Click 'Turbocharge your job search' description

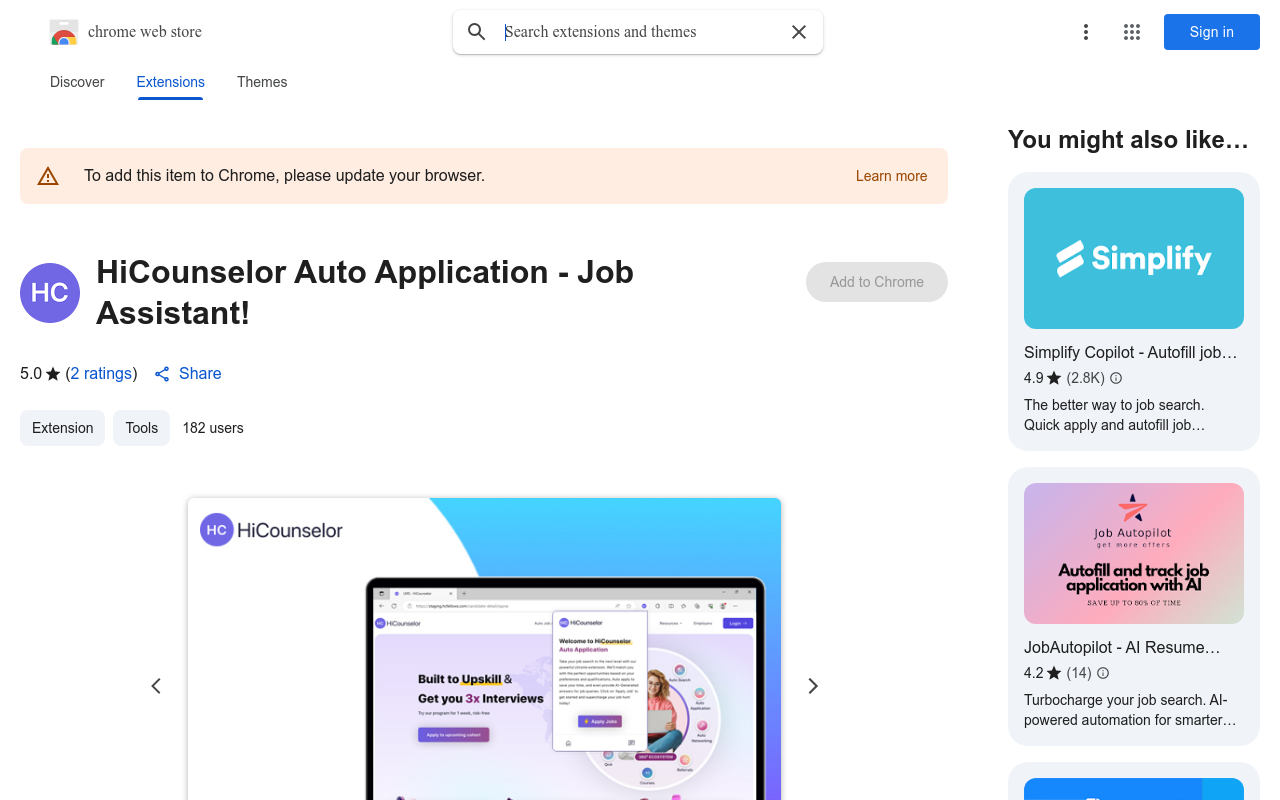point(1130,710)
